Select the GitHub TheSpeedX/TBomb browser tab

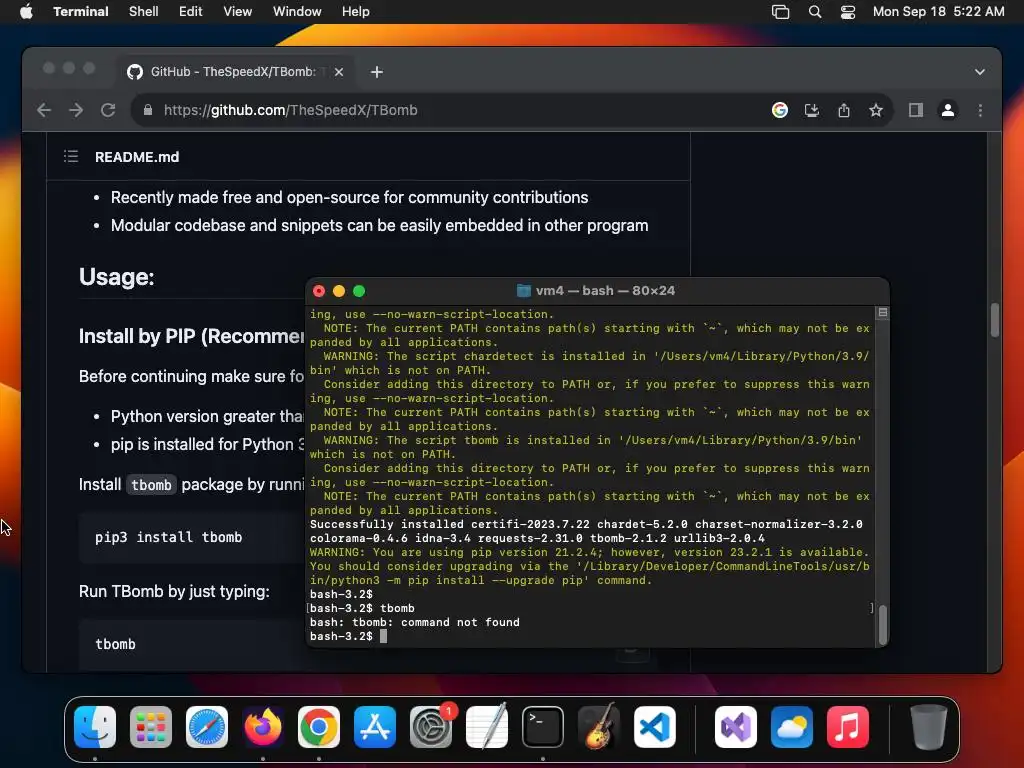(x=233, y=72)
